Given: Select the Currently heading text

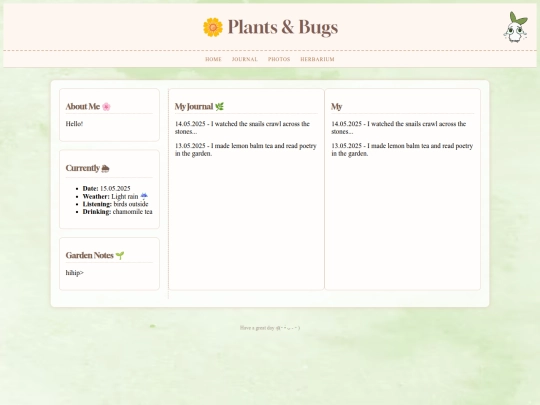Looking at the screenshot, I should [83, 168].
